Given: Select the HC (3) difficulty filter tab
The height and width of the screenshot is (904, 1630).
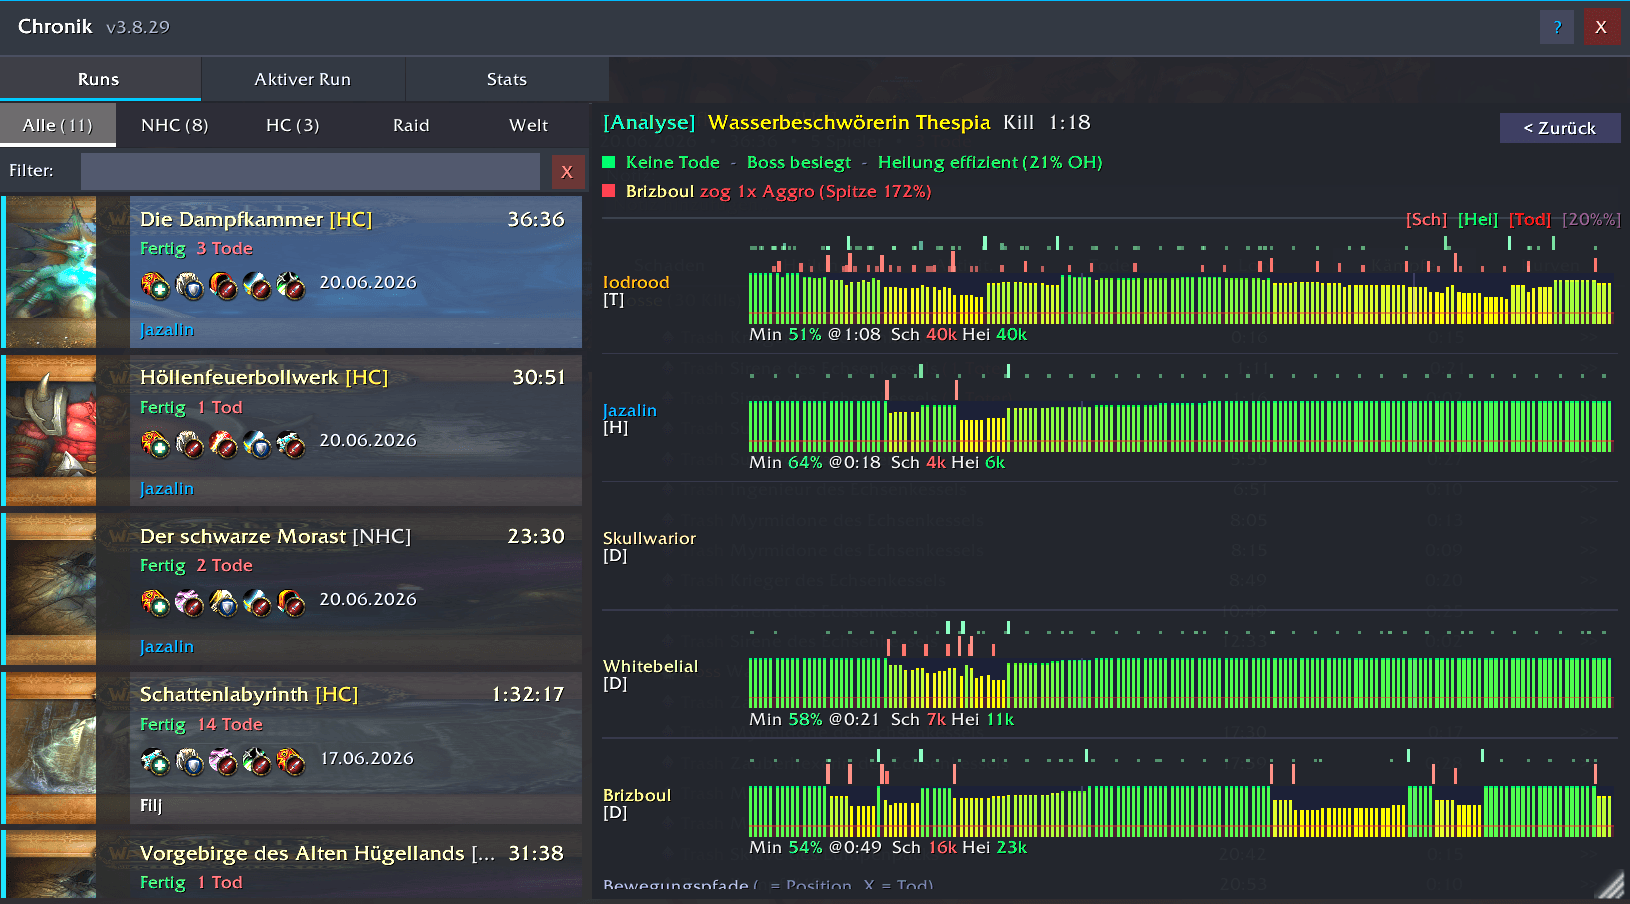Looking at the screenshot, I should [293, 125].
